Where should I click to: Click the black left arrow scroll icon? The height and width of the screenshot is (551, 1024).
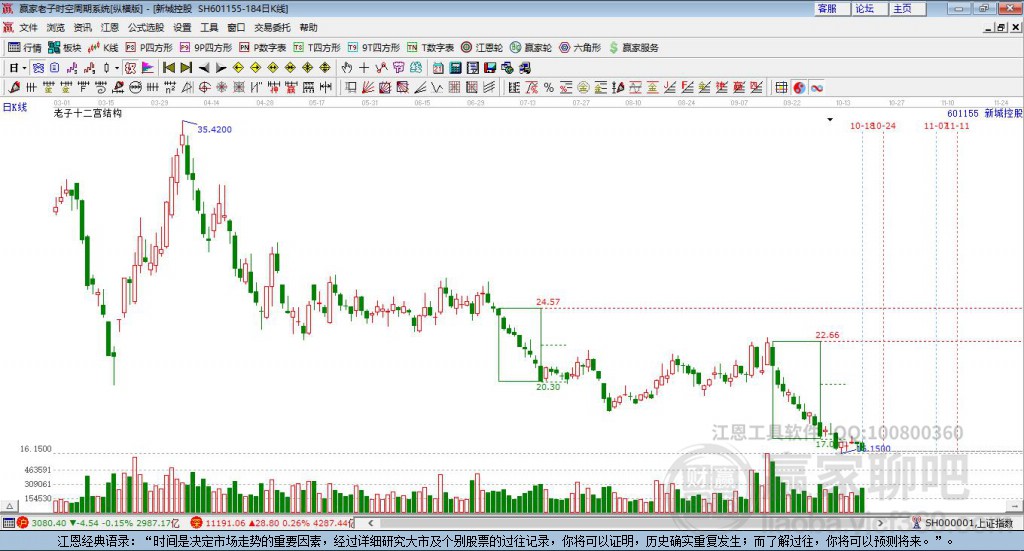[x=204, y=68]
